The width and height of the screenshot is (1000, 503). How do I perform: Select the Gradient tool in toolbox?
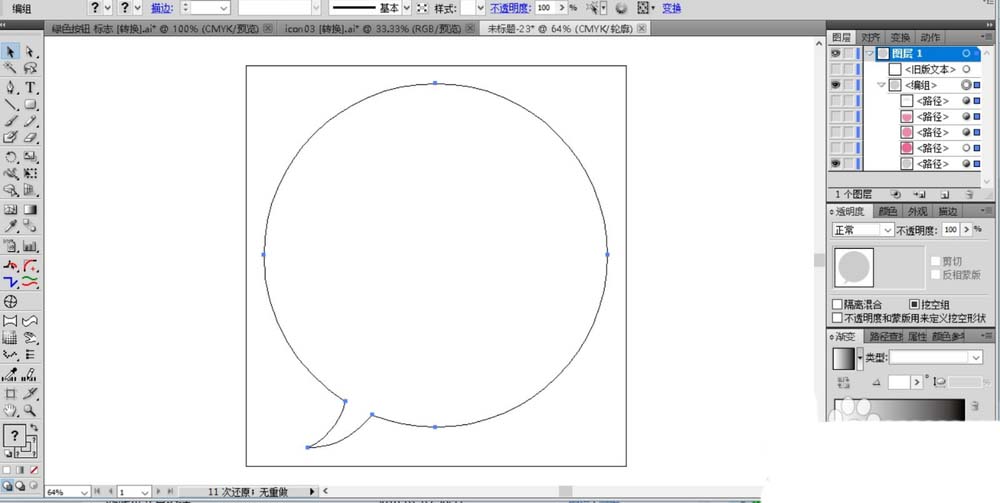point(30,209)
